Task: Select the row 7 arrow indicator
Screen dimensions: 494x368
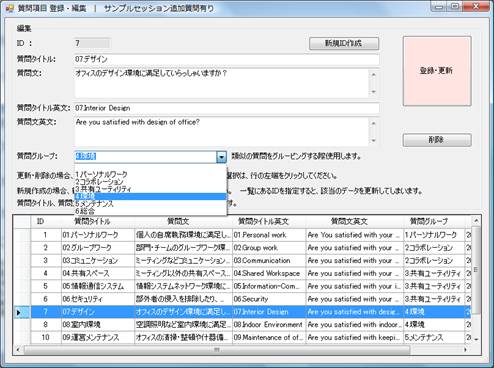Action: point(22,312)
